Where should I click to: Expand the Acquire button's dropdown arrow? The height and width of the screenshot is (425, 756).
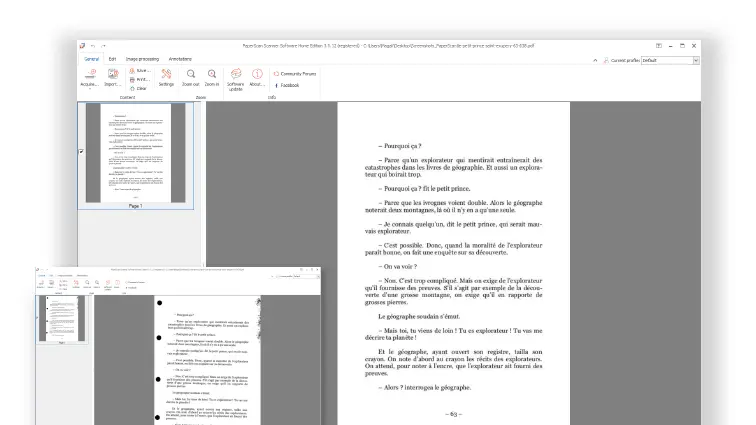coord(90,89)
